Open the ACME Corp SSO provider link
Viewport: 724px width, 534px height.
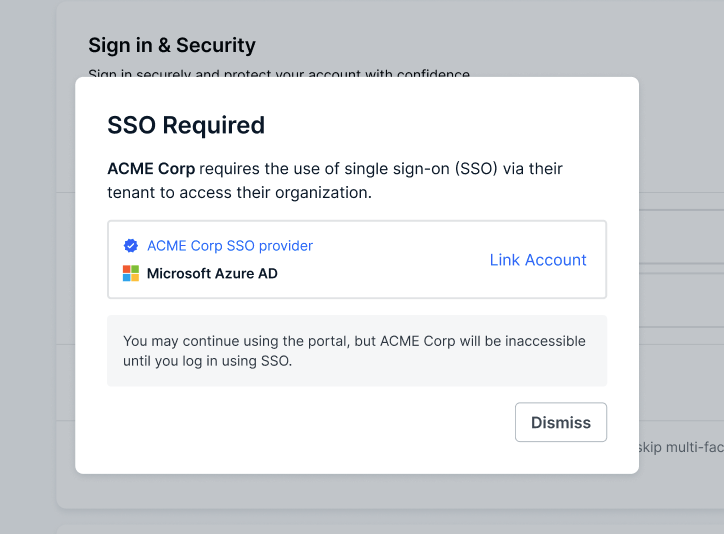click(230, 246)
